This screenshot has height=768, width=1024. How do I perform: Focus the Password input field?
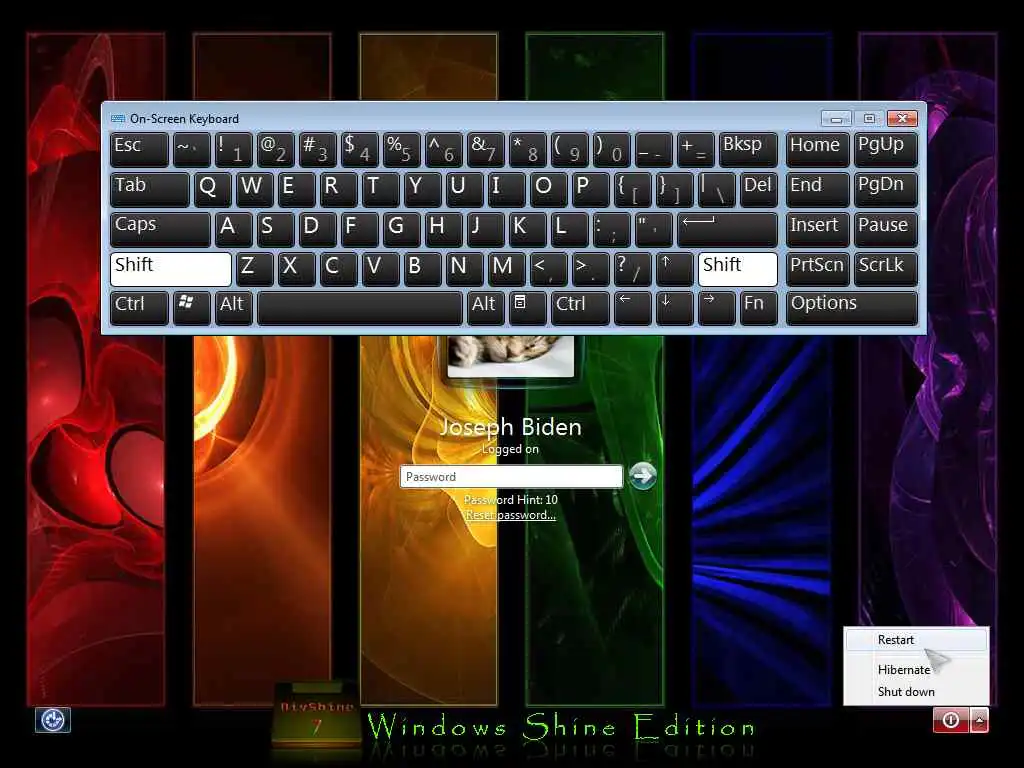click(511, 477)
